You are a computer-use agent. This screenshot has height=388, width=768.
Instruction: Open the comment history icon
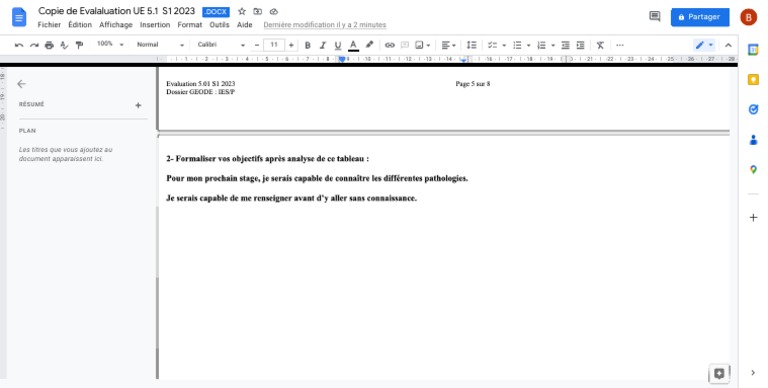tap(654, 17)
